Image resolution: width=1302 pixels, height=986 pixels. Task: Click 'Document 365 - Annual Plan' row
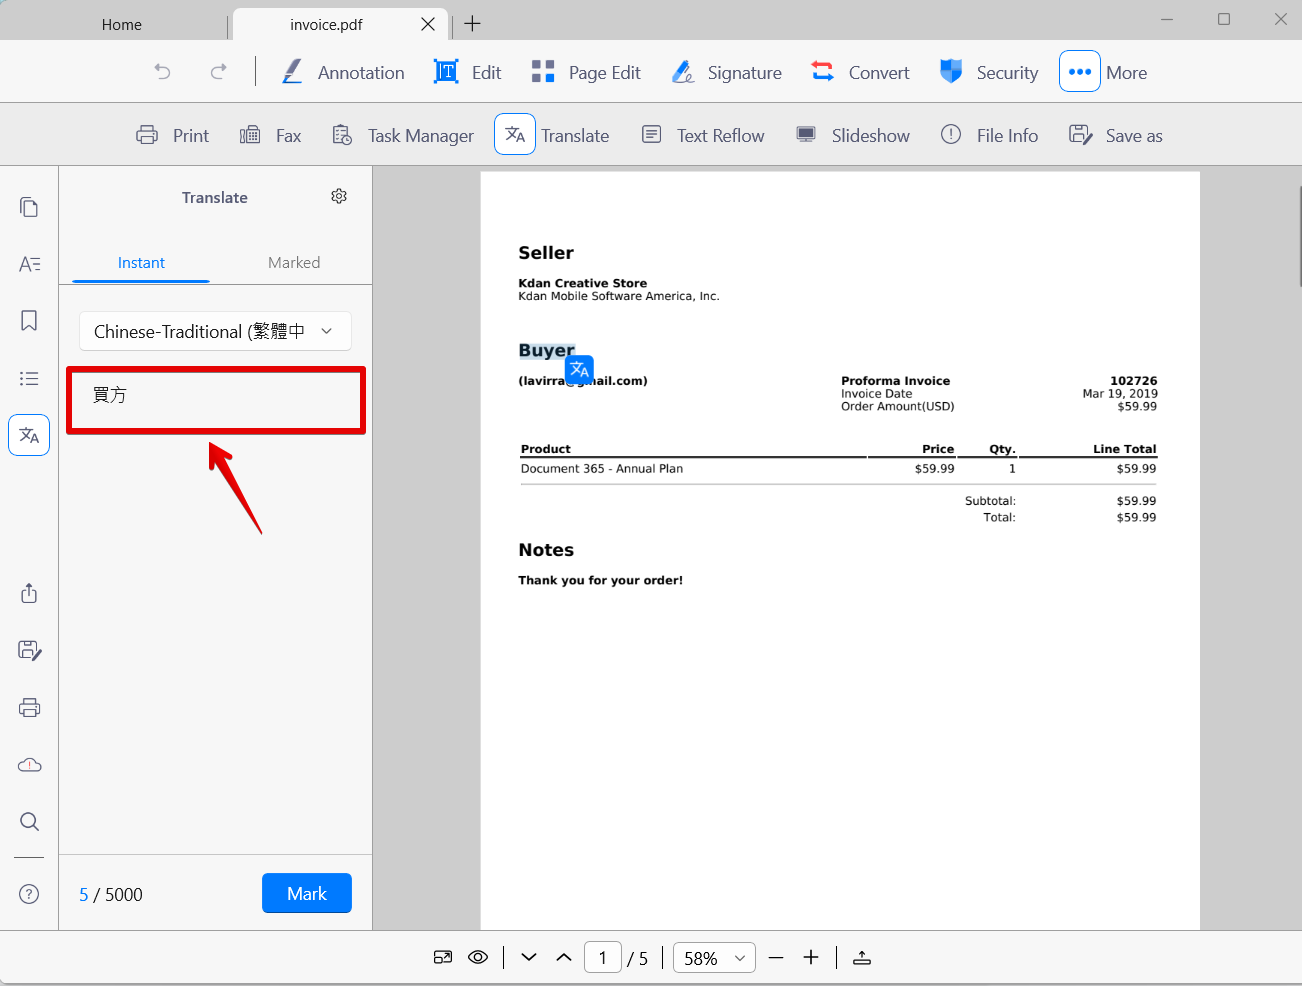(x=838, y=468)
